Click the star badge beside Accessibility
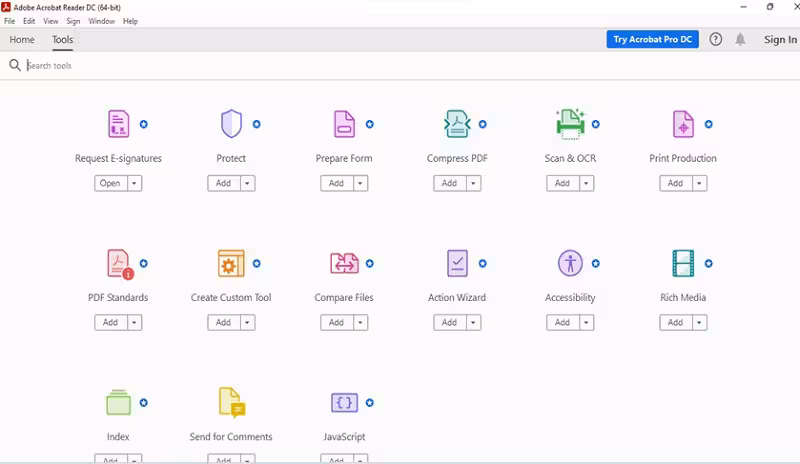Screen dimensions: 800x464 [x=595, y=263]
